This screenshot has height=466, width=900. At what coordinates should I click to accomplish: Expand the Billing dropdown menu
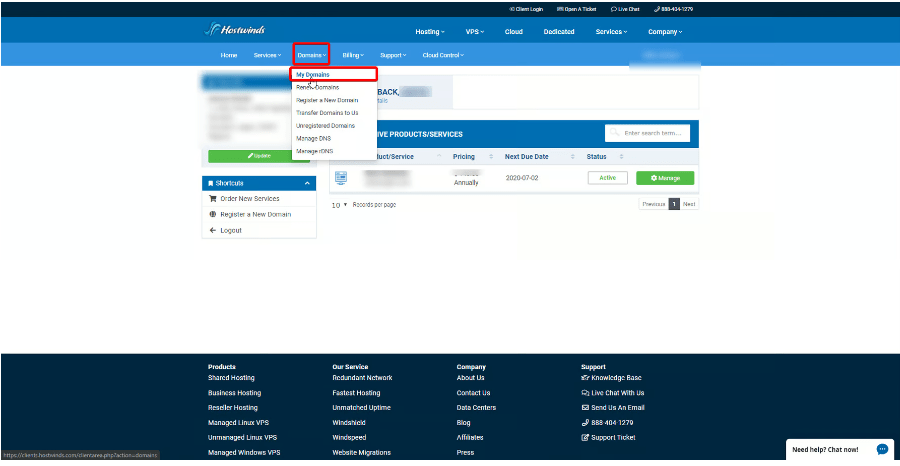(x=352, y=55)
